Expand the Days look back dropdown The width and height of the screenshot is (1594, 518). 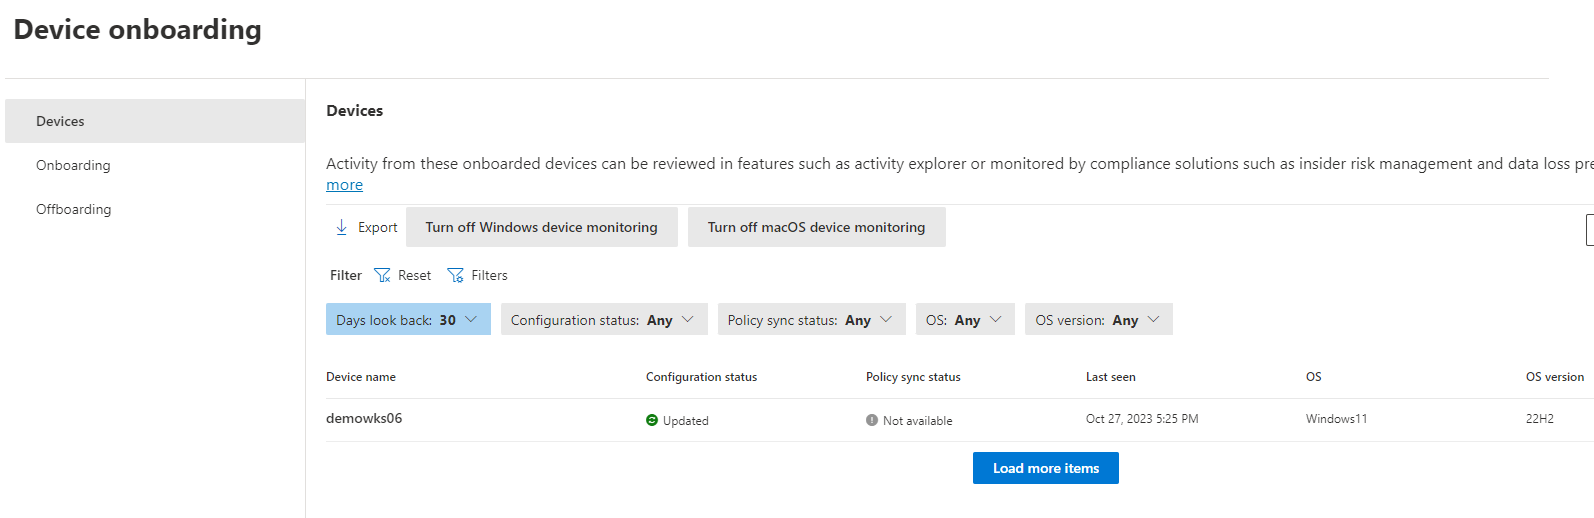[x=408, y=320]
